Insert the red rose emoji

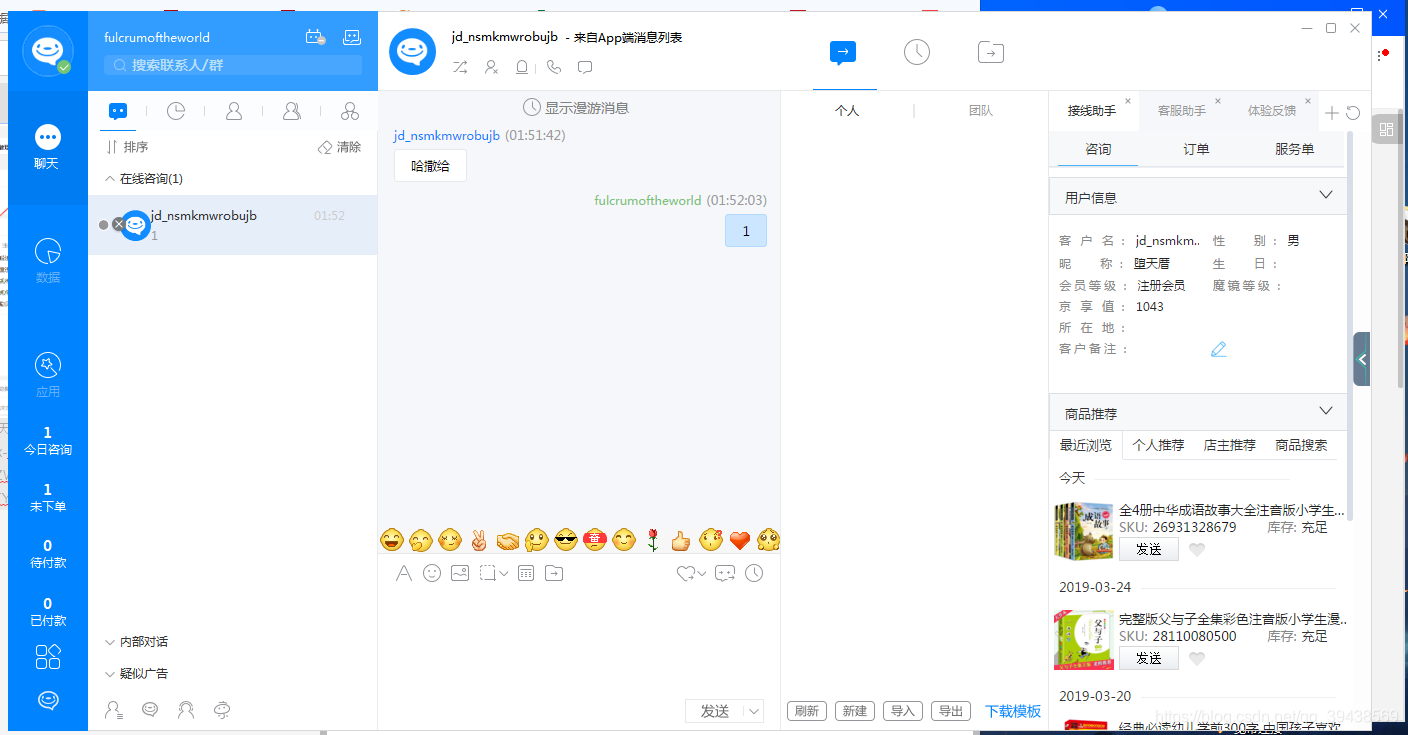pyautogui.click(x=652, y=540)
